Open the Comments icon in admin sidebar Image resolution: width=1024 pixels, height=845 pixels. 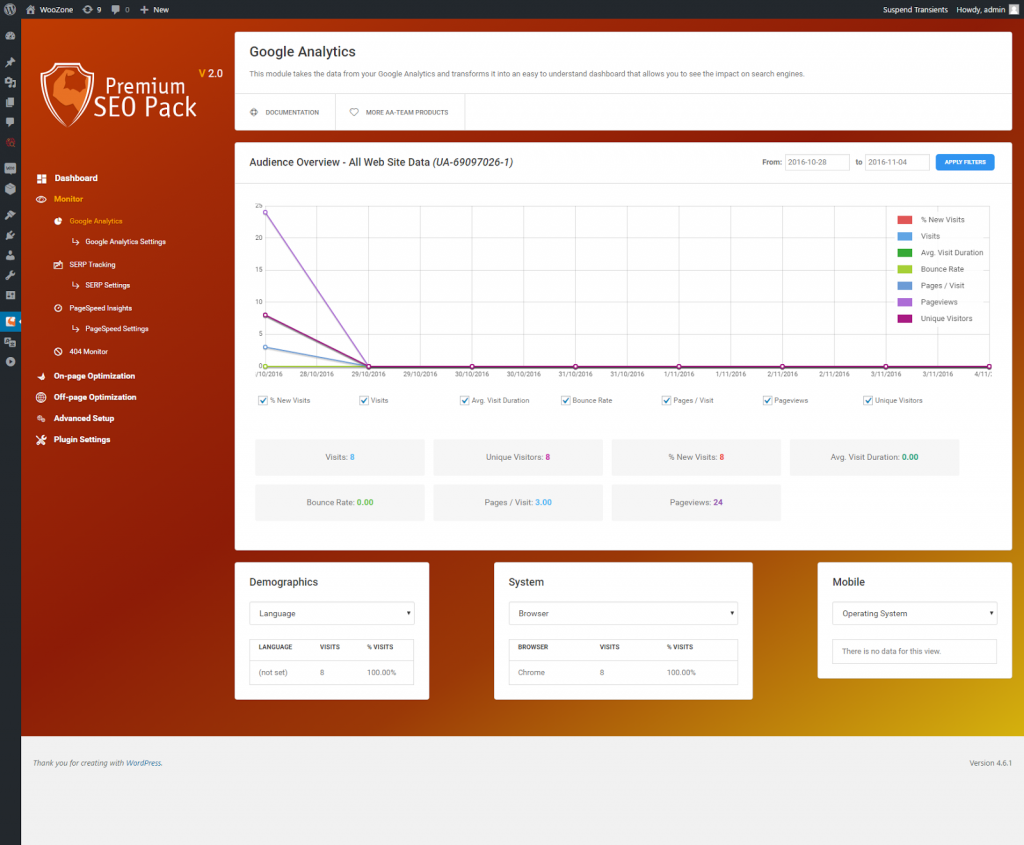click(x=10, y=122)
